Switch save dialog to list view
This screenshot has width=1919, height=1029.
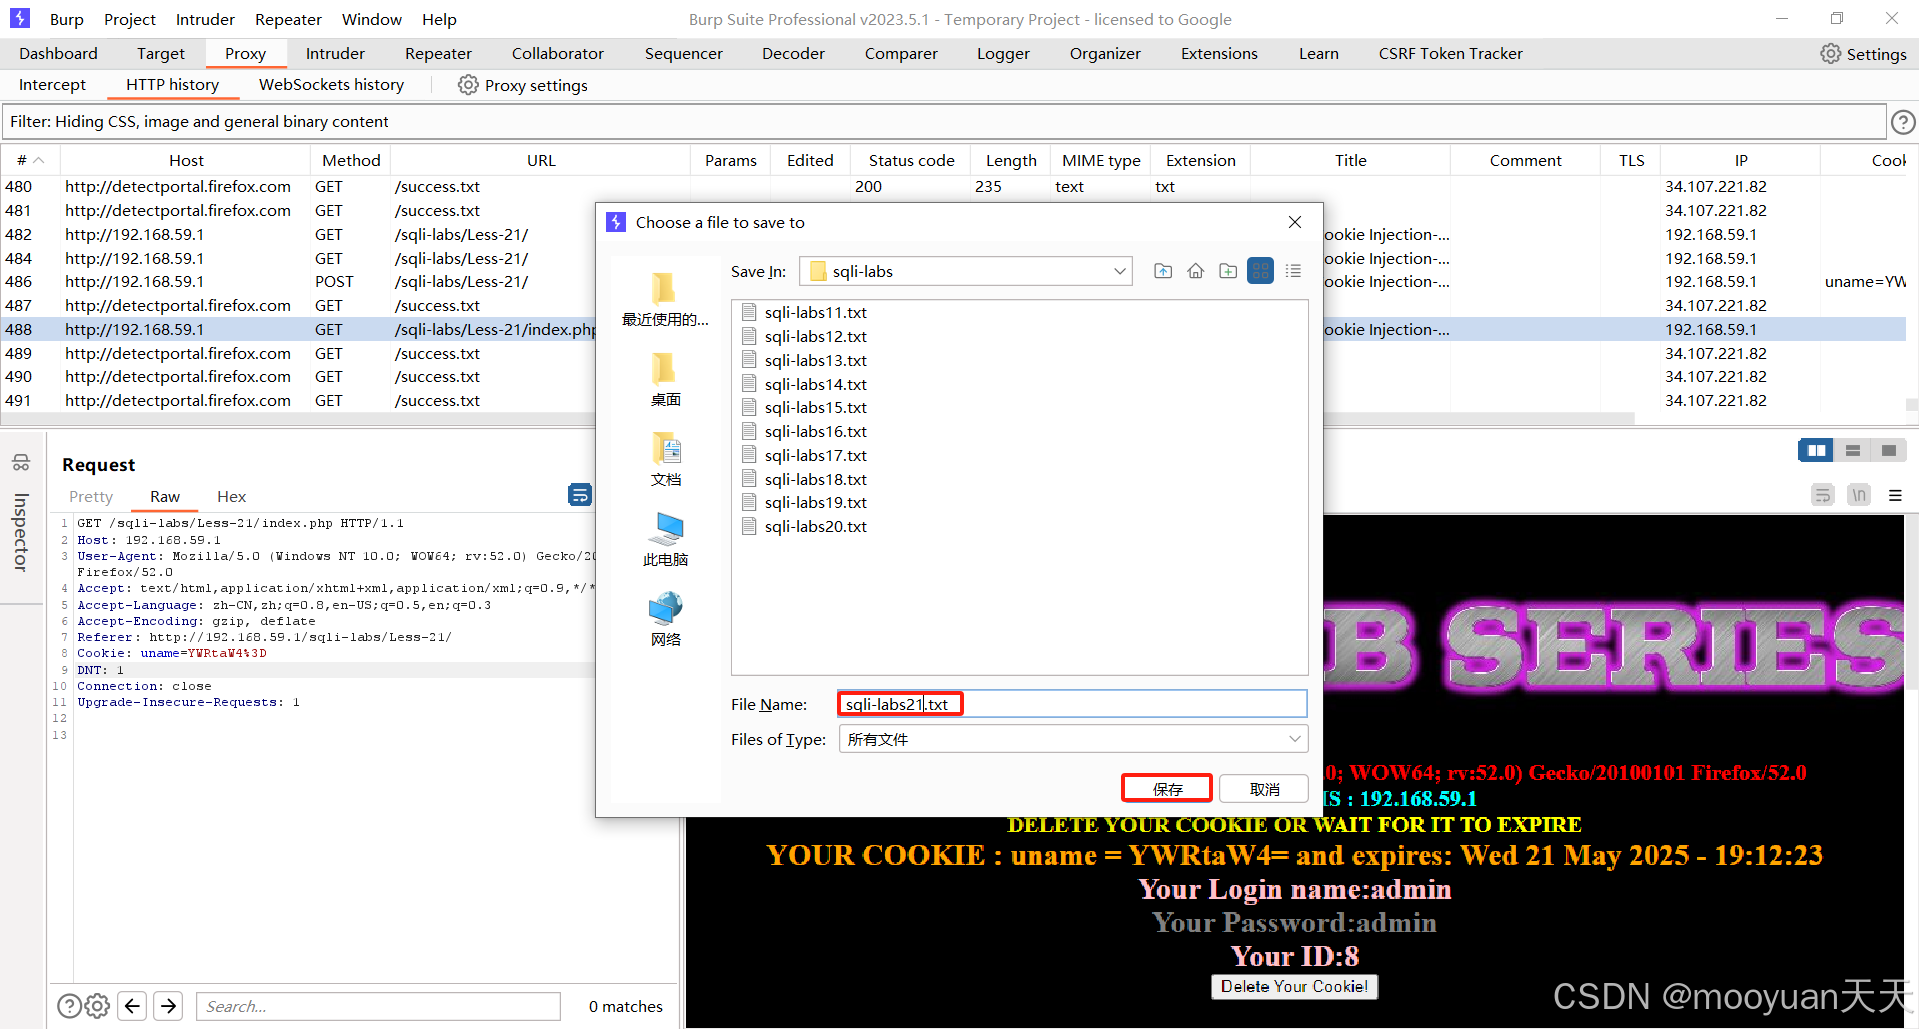[1261, 271]
